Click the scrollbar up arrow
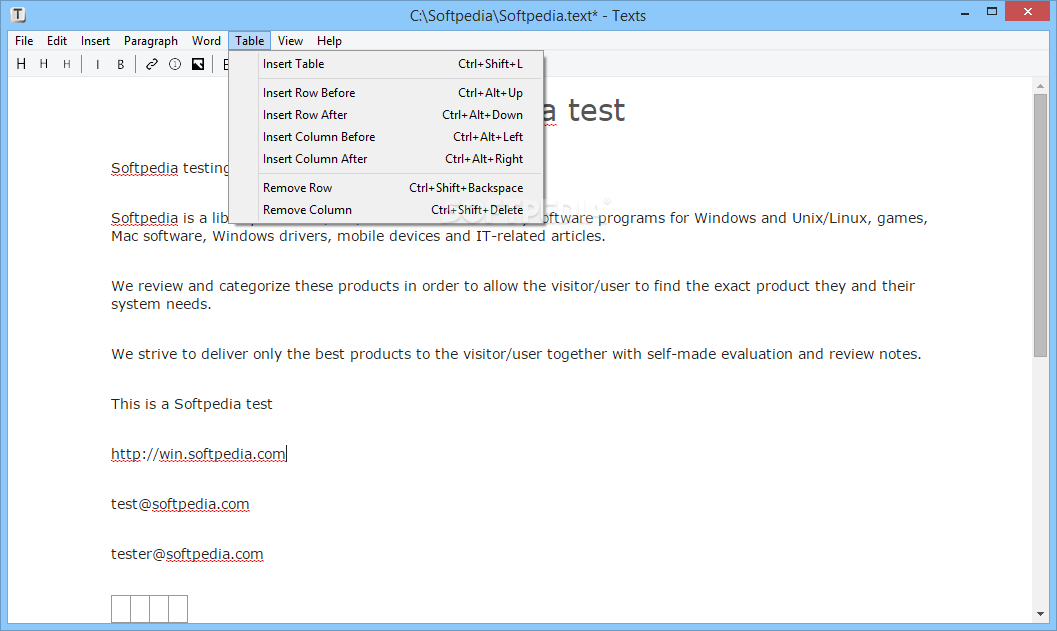The image size is (1057, 631). pyautogui.click(x=1040, y=86)
